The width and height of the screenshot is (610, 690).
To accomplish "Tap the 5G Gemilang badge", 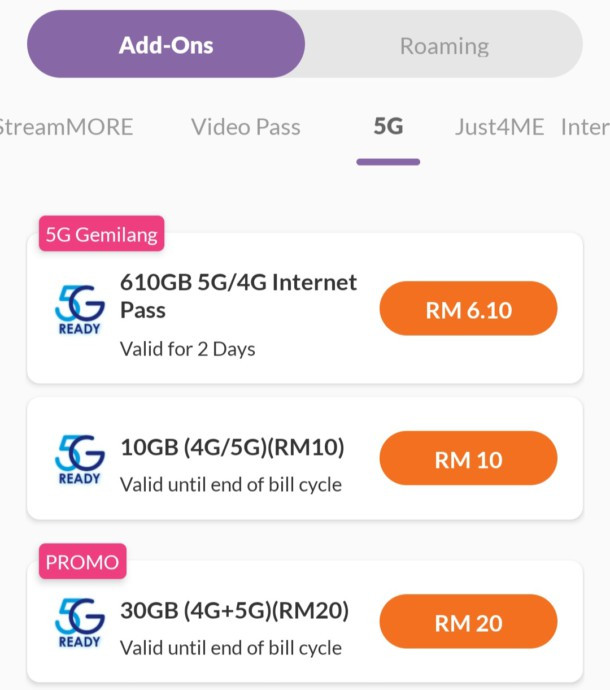I will click(x=101, y=235).
